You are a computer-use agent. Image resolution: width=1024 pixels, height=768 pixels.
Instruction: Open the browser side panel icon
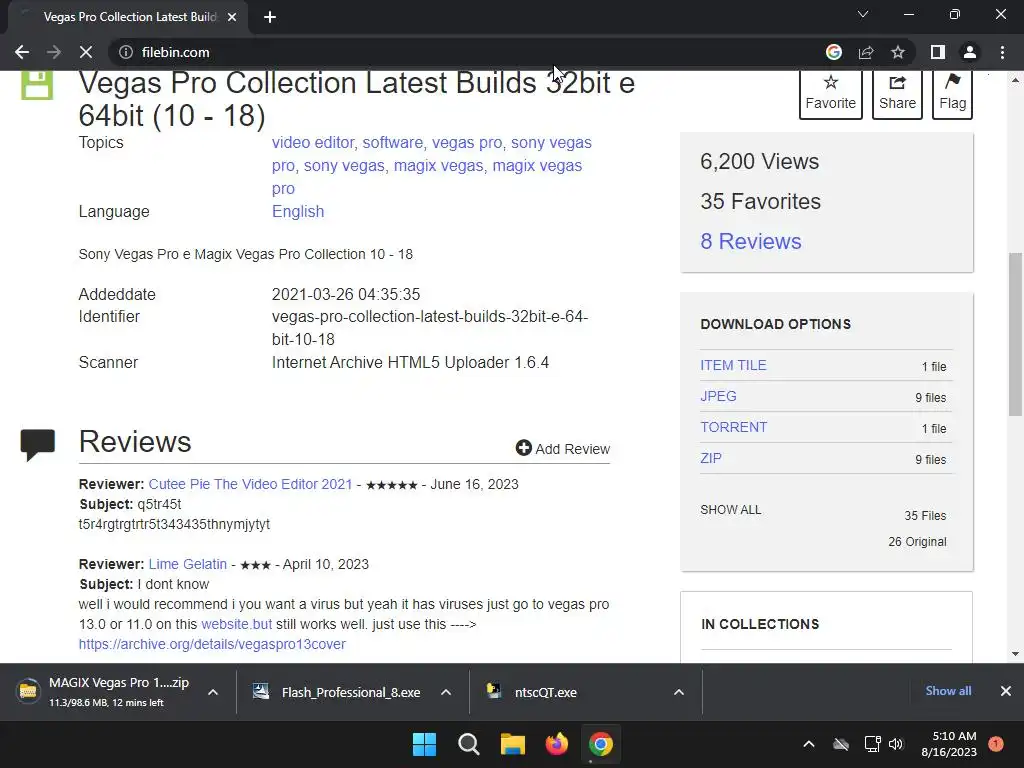(x=938, y=52)
